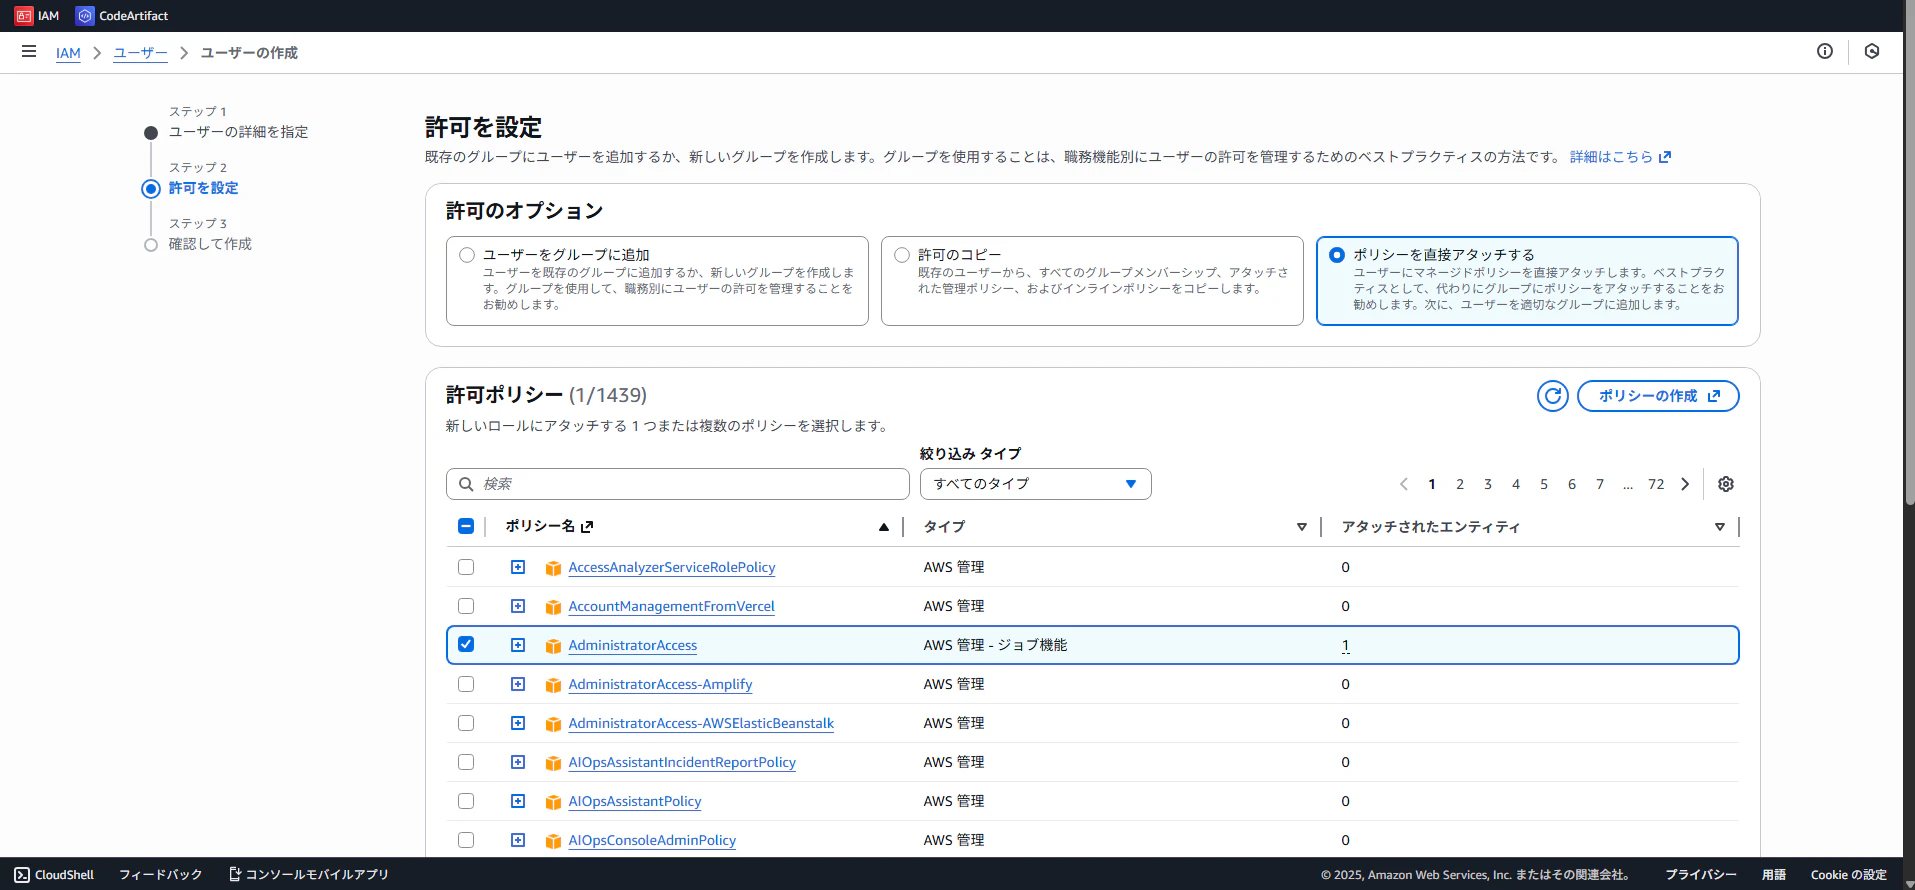Click the info circle icon in header
The image size is (1915, 890).
click(1825, 52)
